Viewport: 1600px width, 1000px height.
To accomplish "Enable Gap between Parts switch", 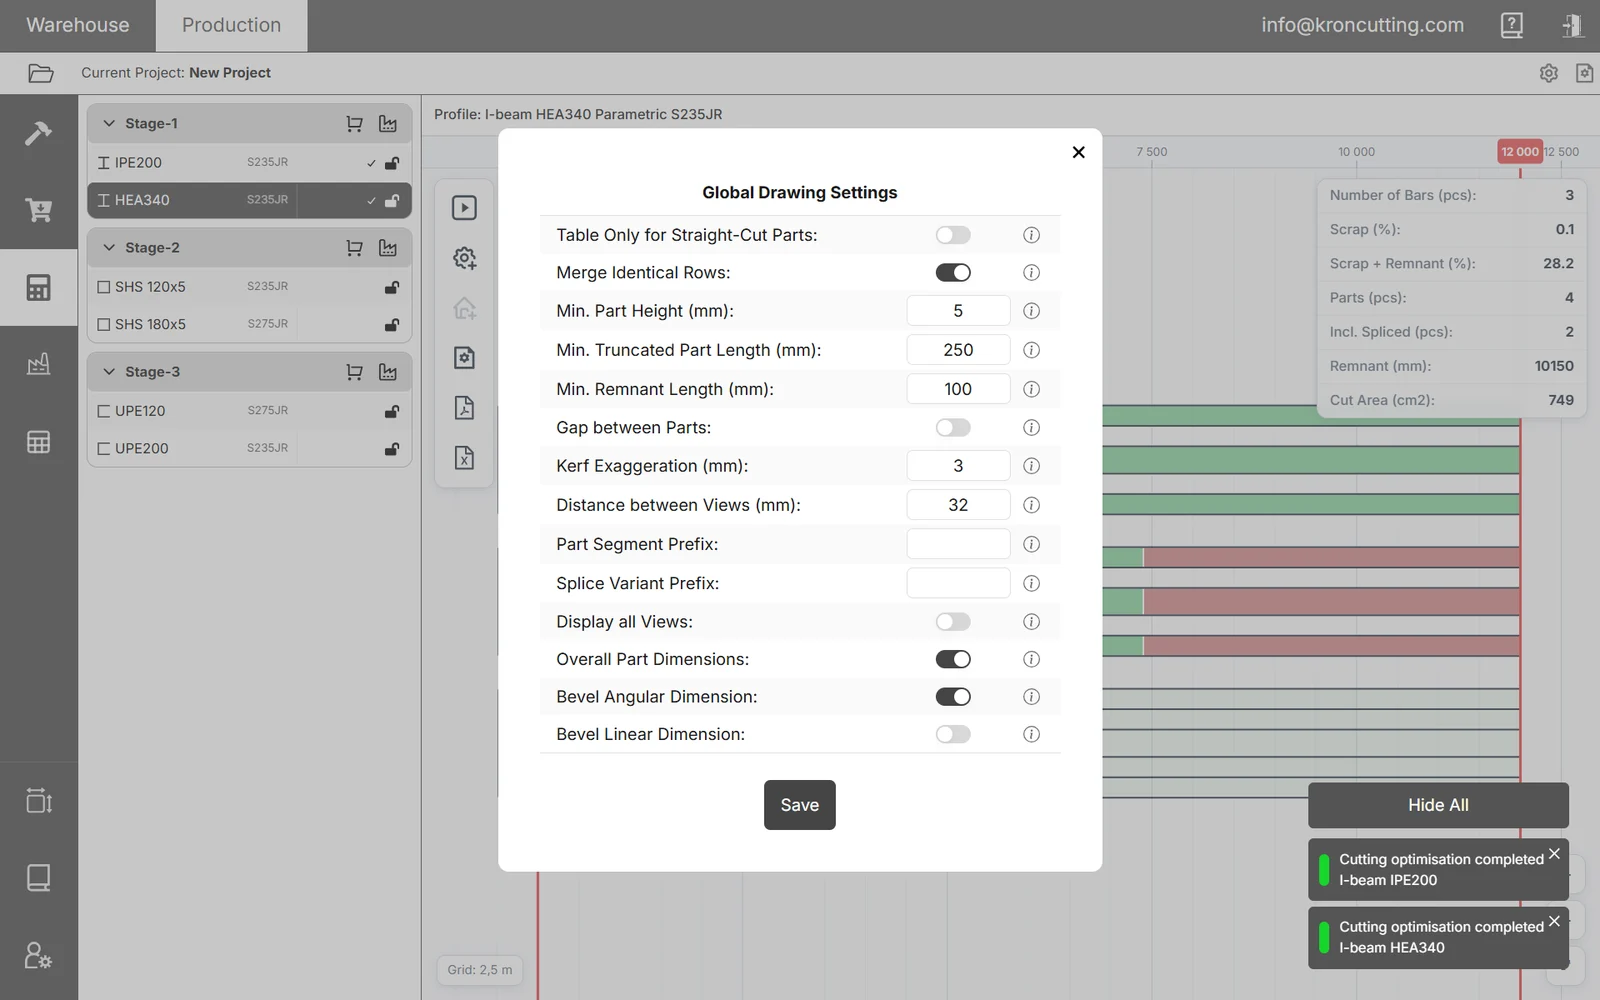I will click(x=953, y=428).
